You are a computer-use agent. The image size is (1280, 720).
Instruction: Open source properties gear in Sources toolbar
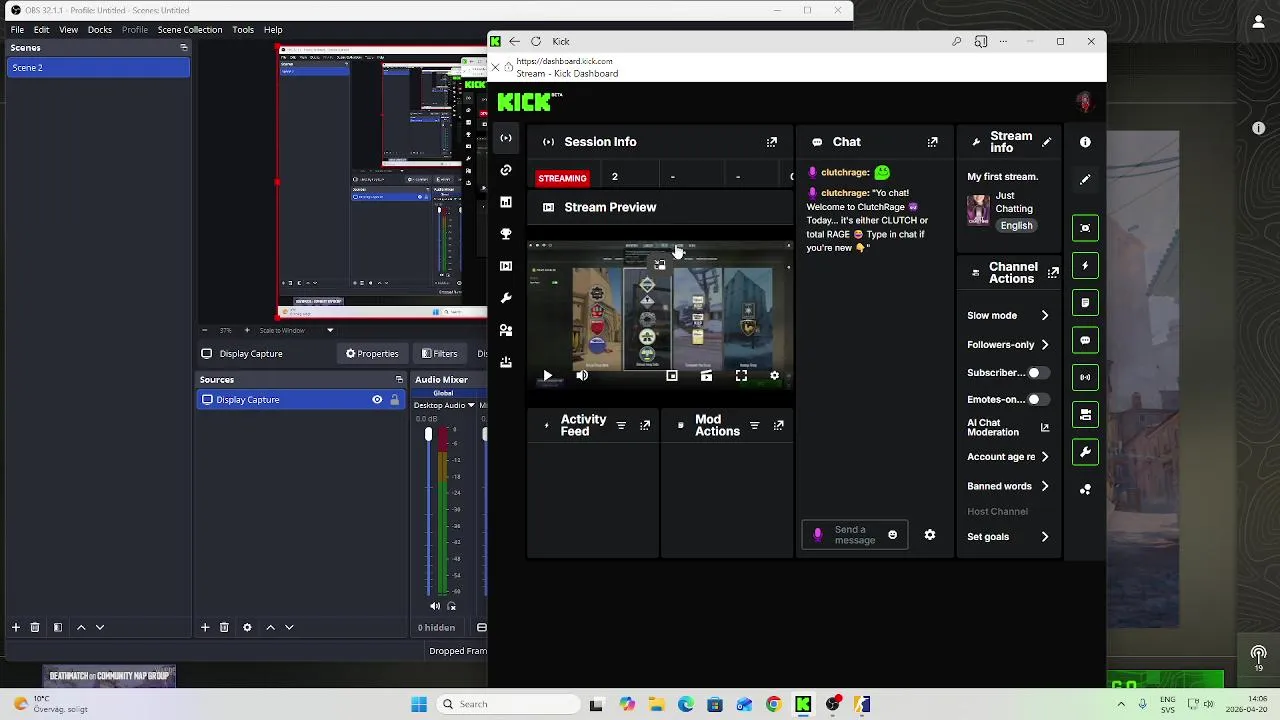(247, 627)
